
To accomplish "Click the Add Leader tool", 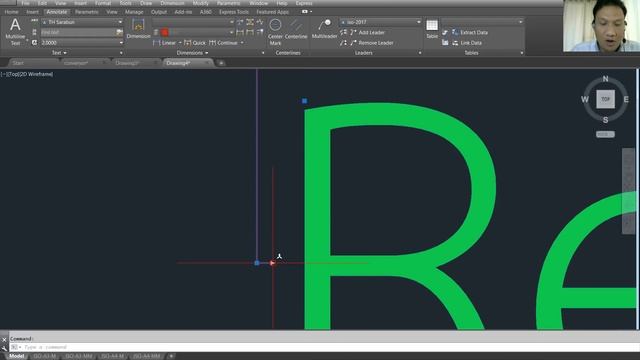I will [367, 32].
